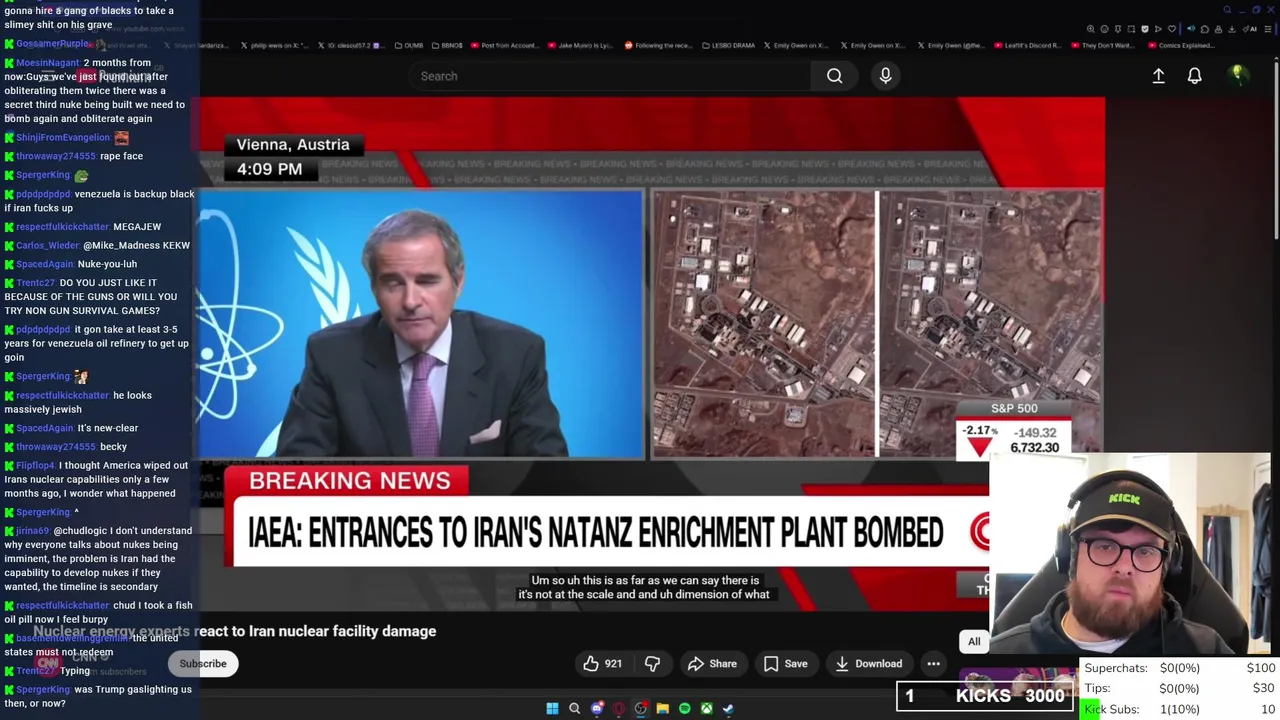Open the browser easy-setup menu icon
Image resolution: width=1280 pixels, height=720 pixels.
coord(1268,29)
